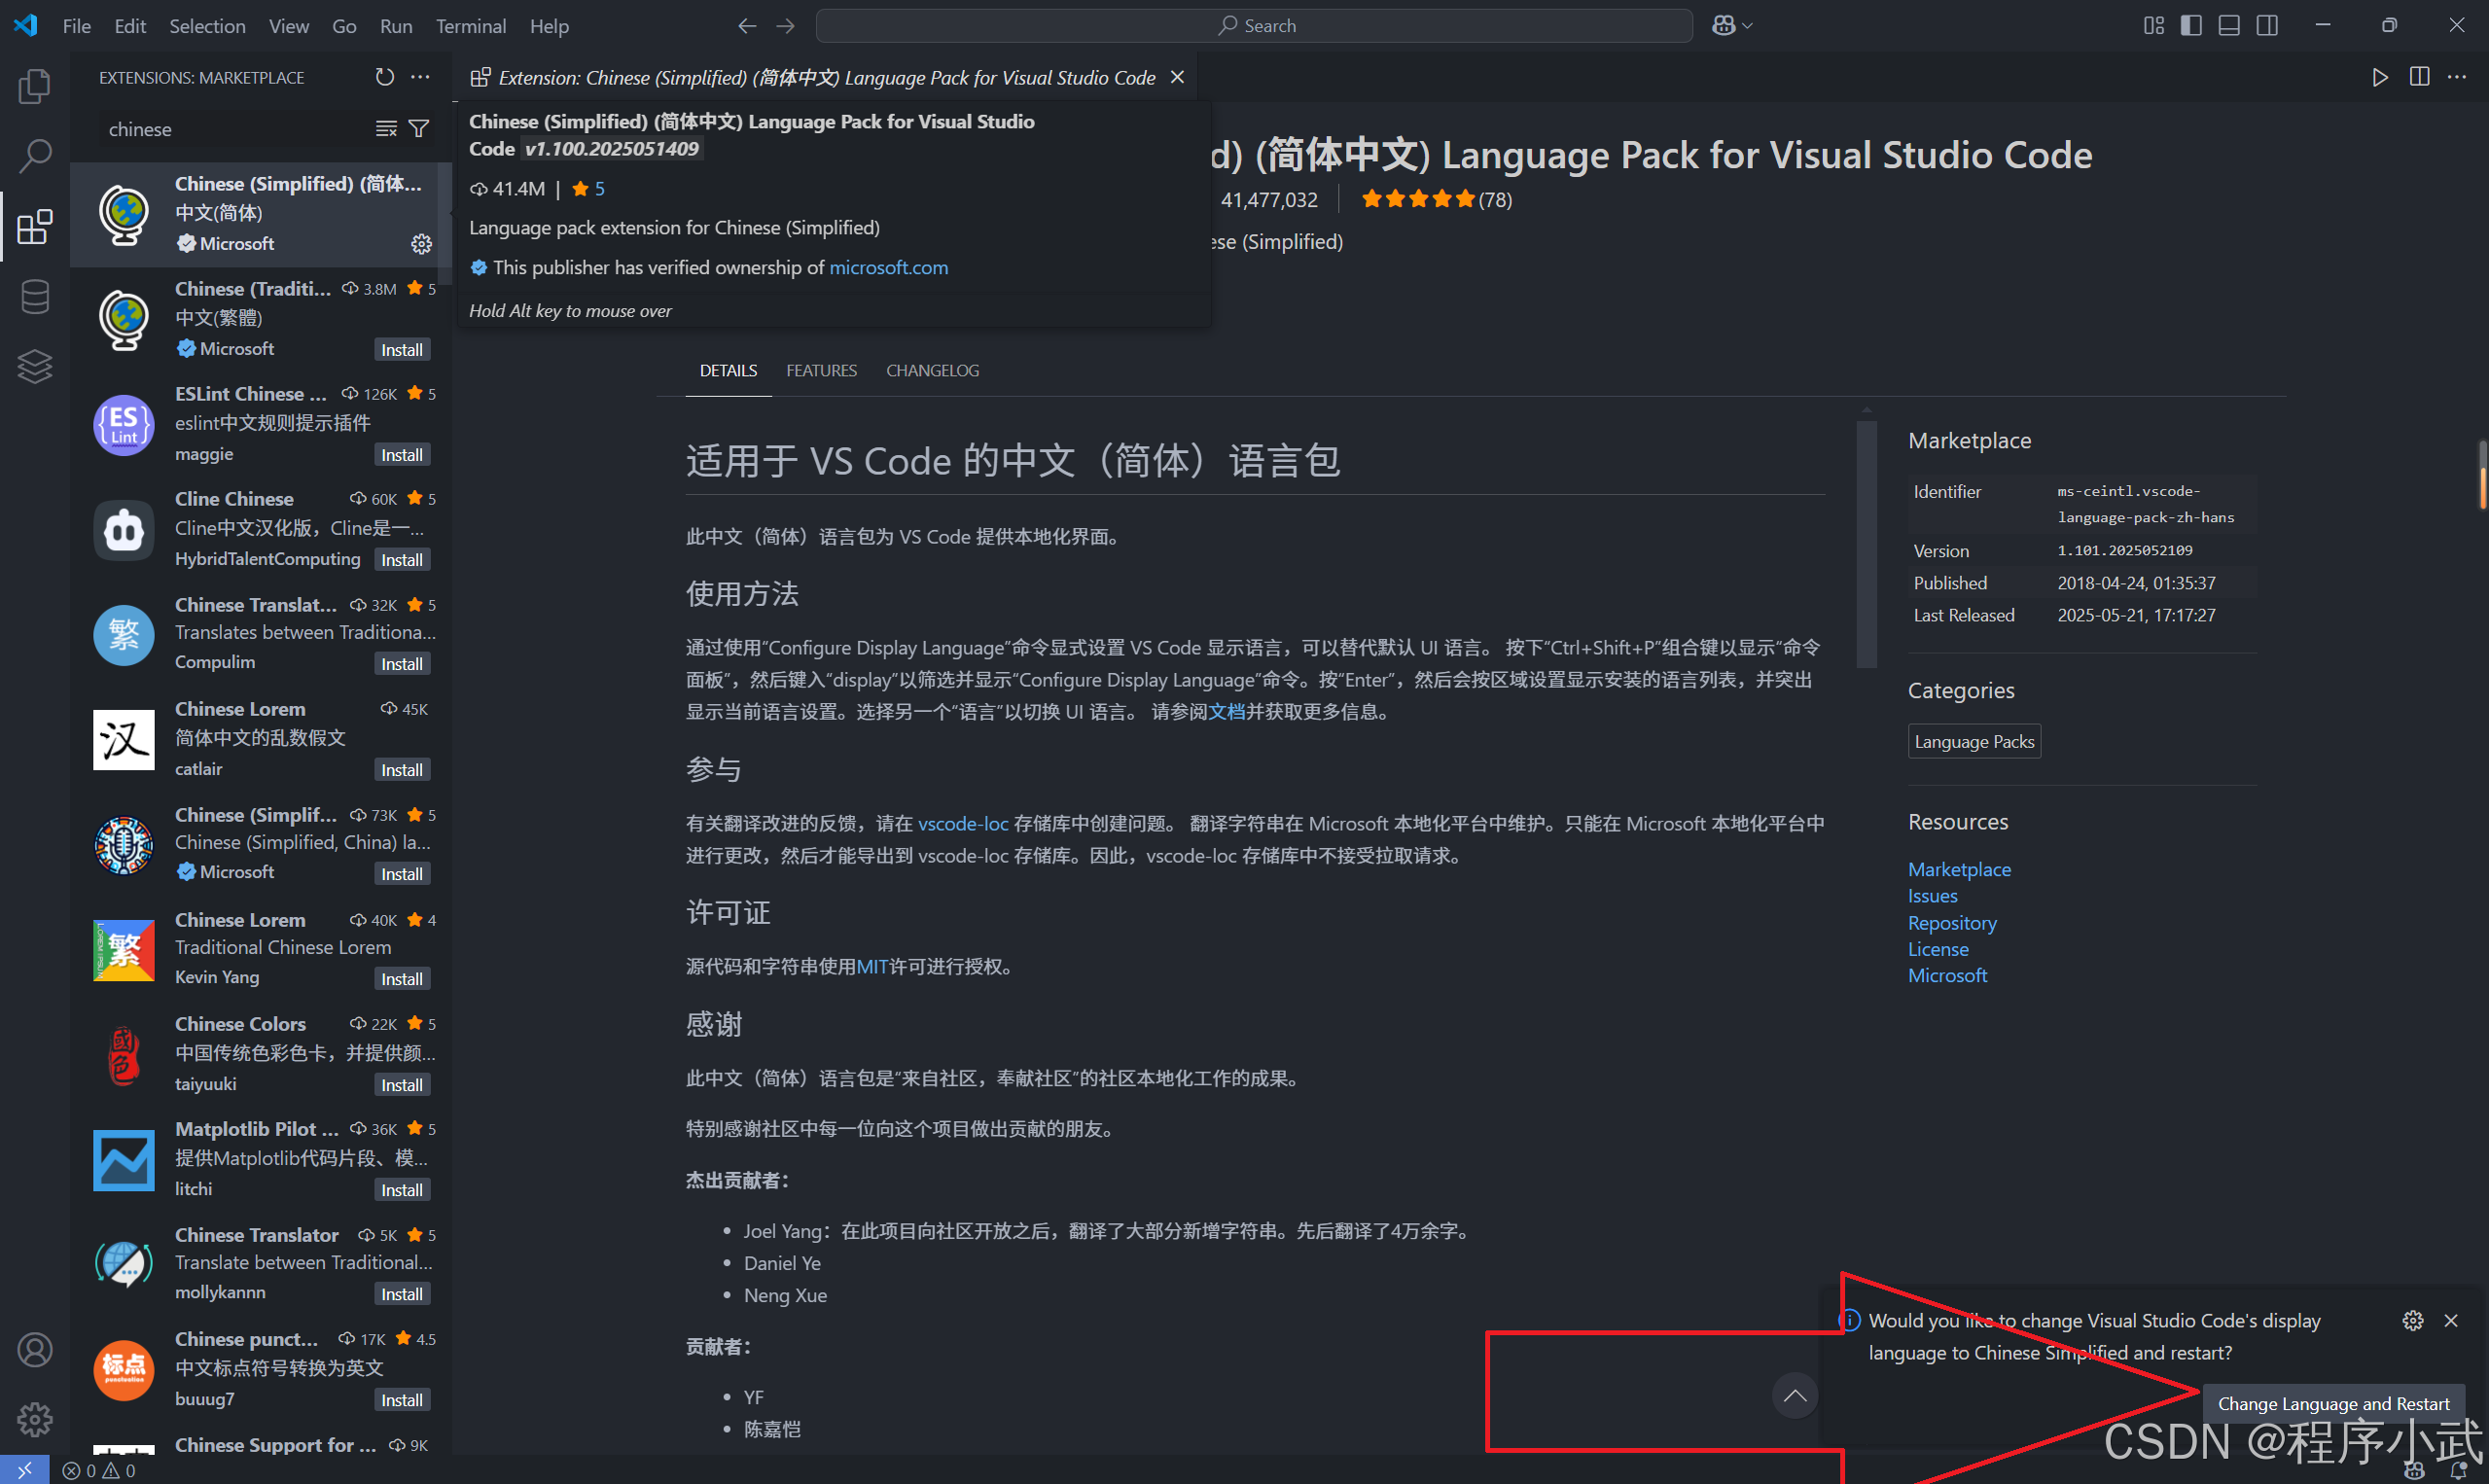Refresh the extensions marketplace list

[x=383, y=76]
